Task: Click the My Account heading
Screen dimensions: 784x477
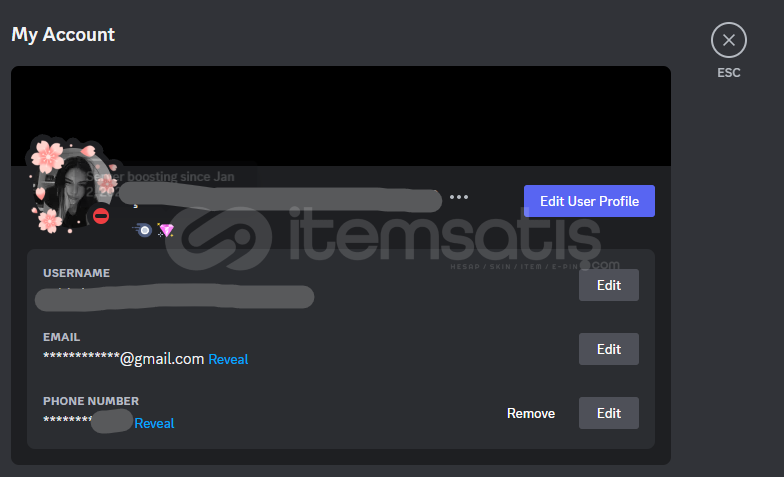Action: (63, 34)
